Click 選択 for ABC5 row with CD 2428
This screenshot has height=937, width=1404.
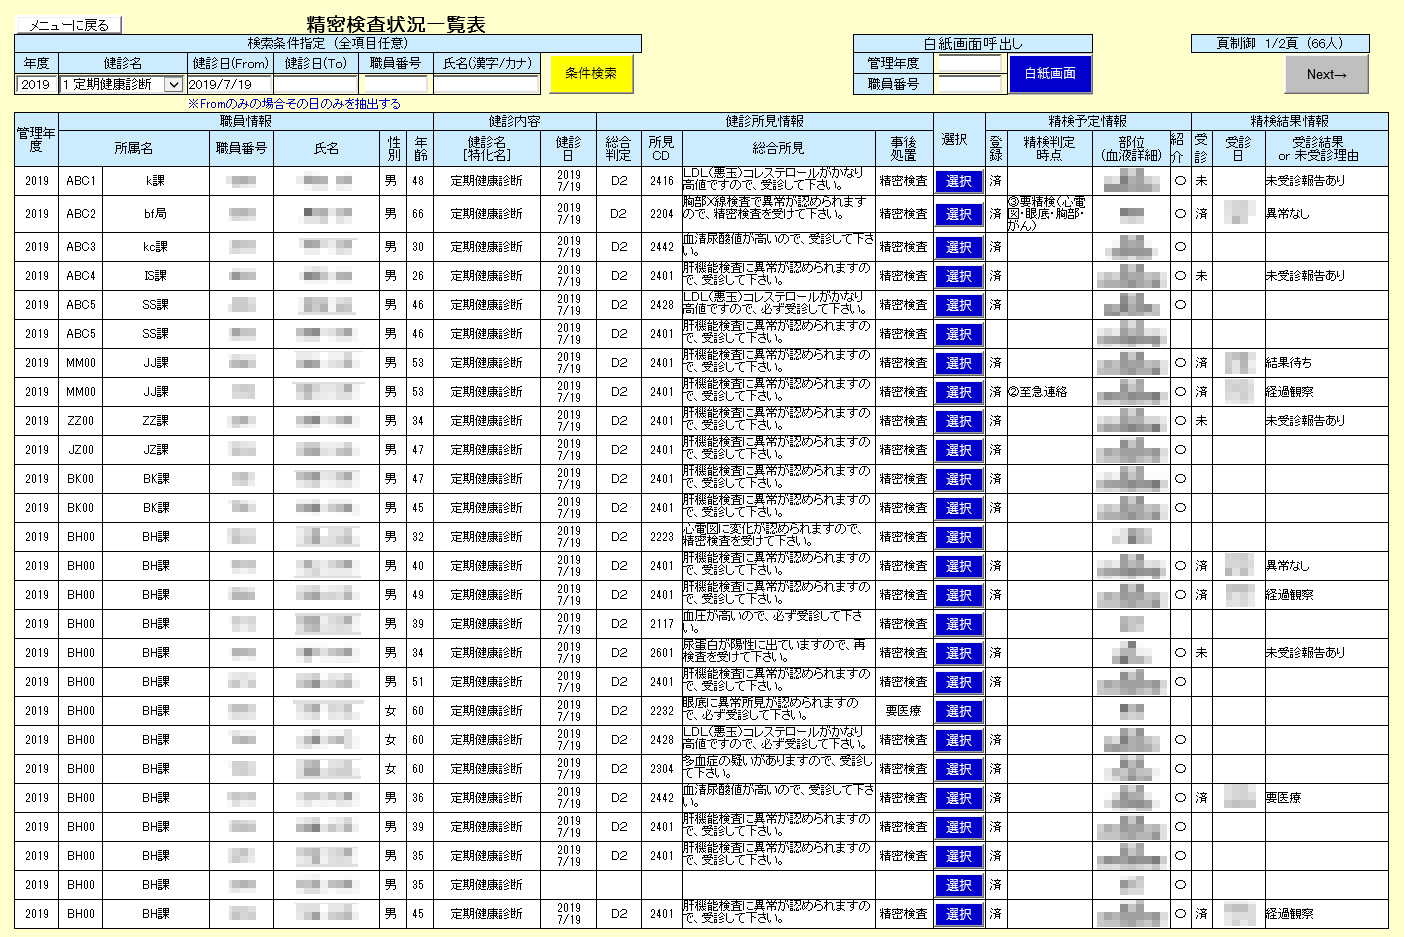[x=959, y=305]
